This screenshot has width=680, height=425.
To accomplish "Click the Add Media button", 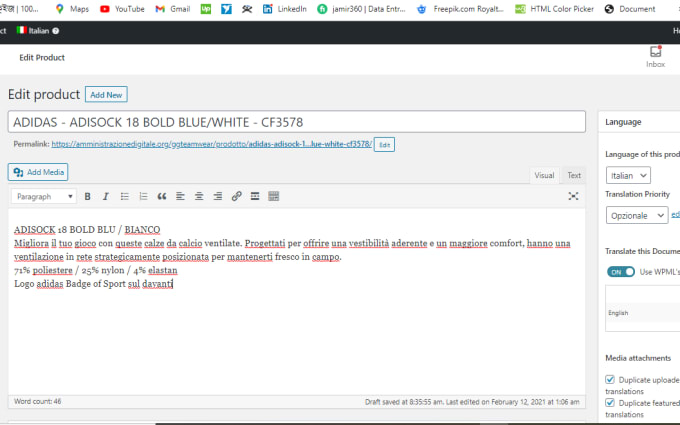I will 38,172.
